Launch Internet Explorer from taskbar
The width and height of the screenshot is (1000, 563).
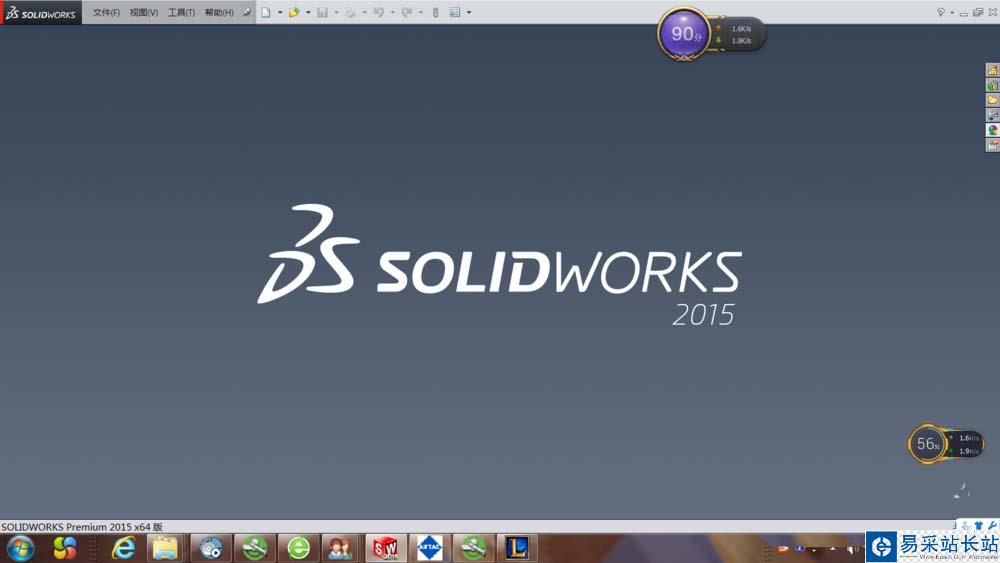point(123,548)
